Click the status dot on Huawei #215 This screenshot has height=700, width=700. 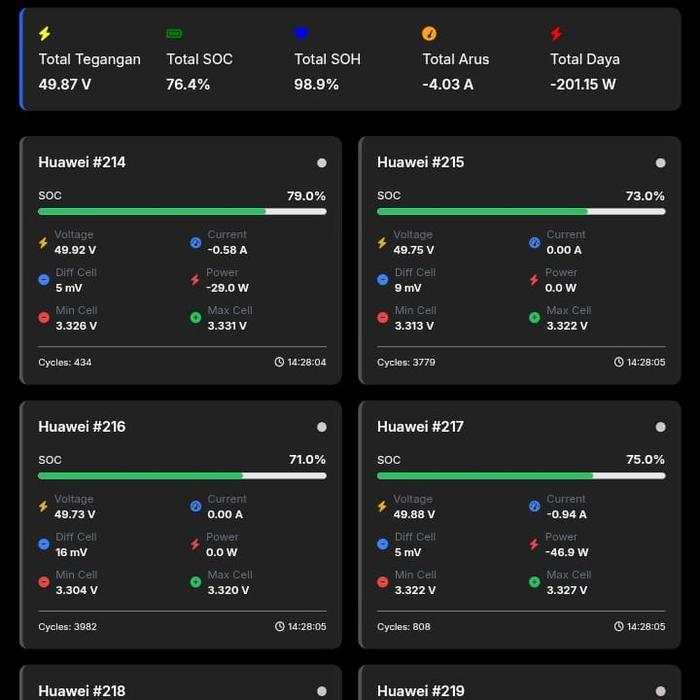pos(661,163)
